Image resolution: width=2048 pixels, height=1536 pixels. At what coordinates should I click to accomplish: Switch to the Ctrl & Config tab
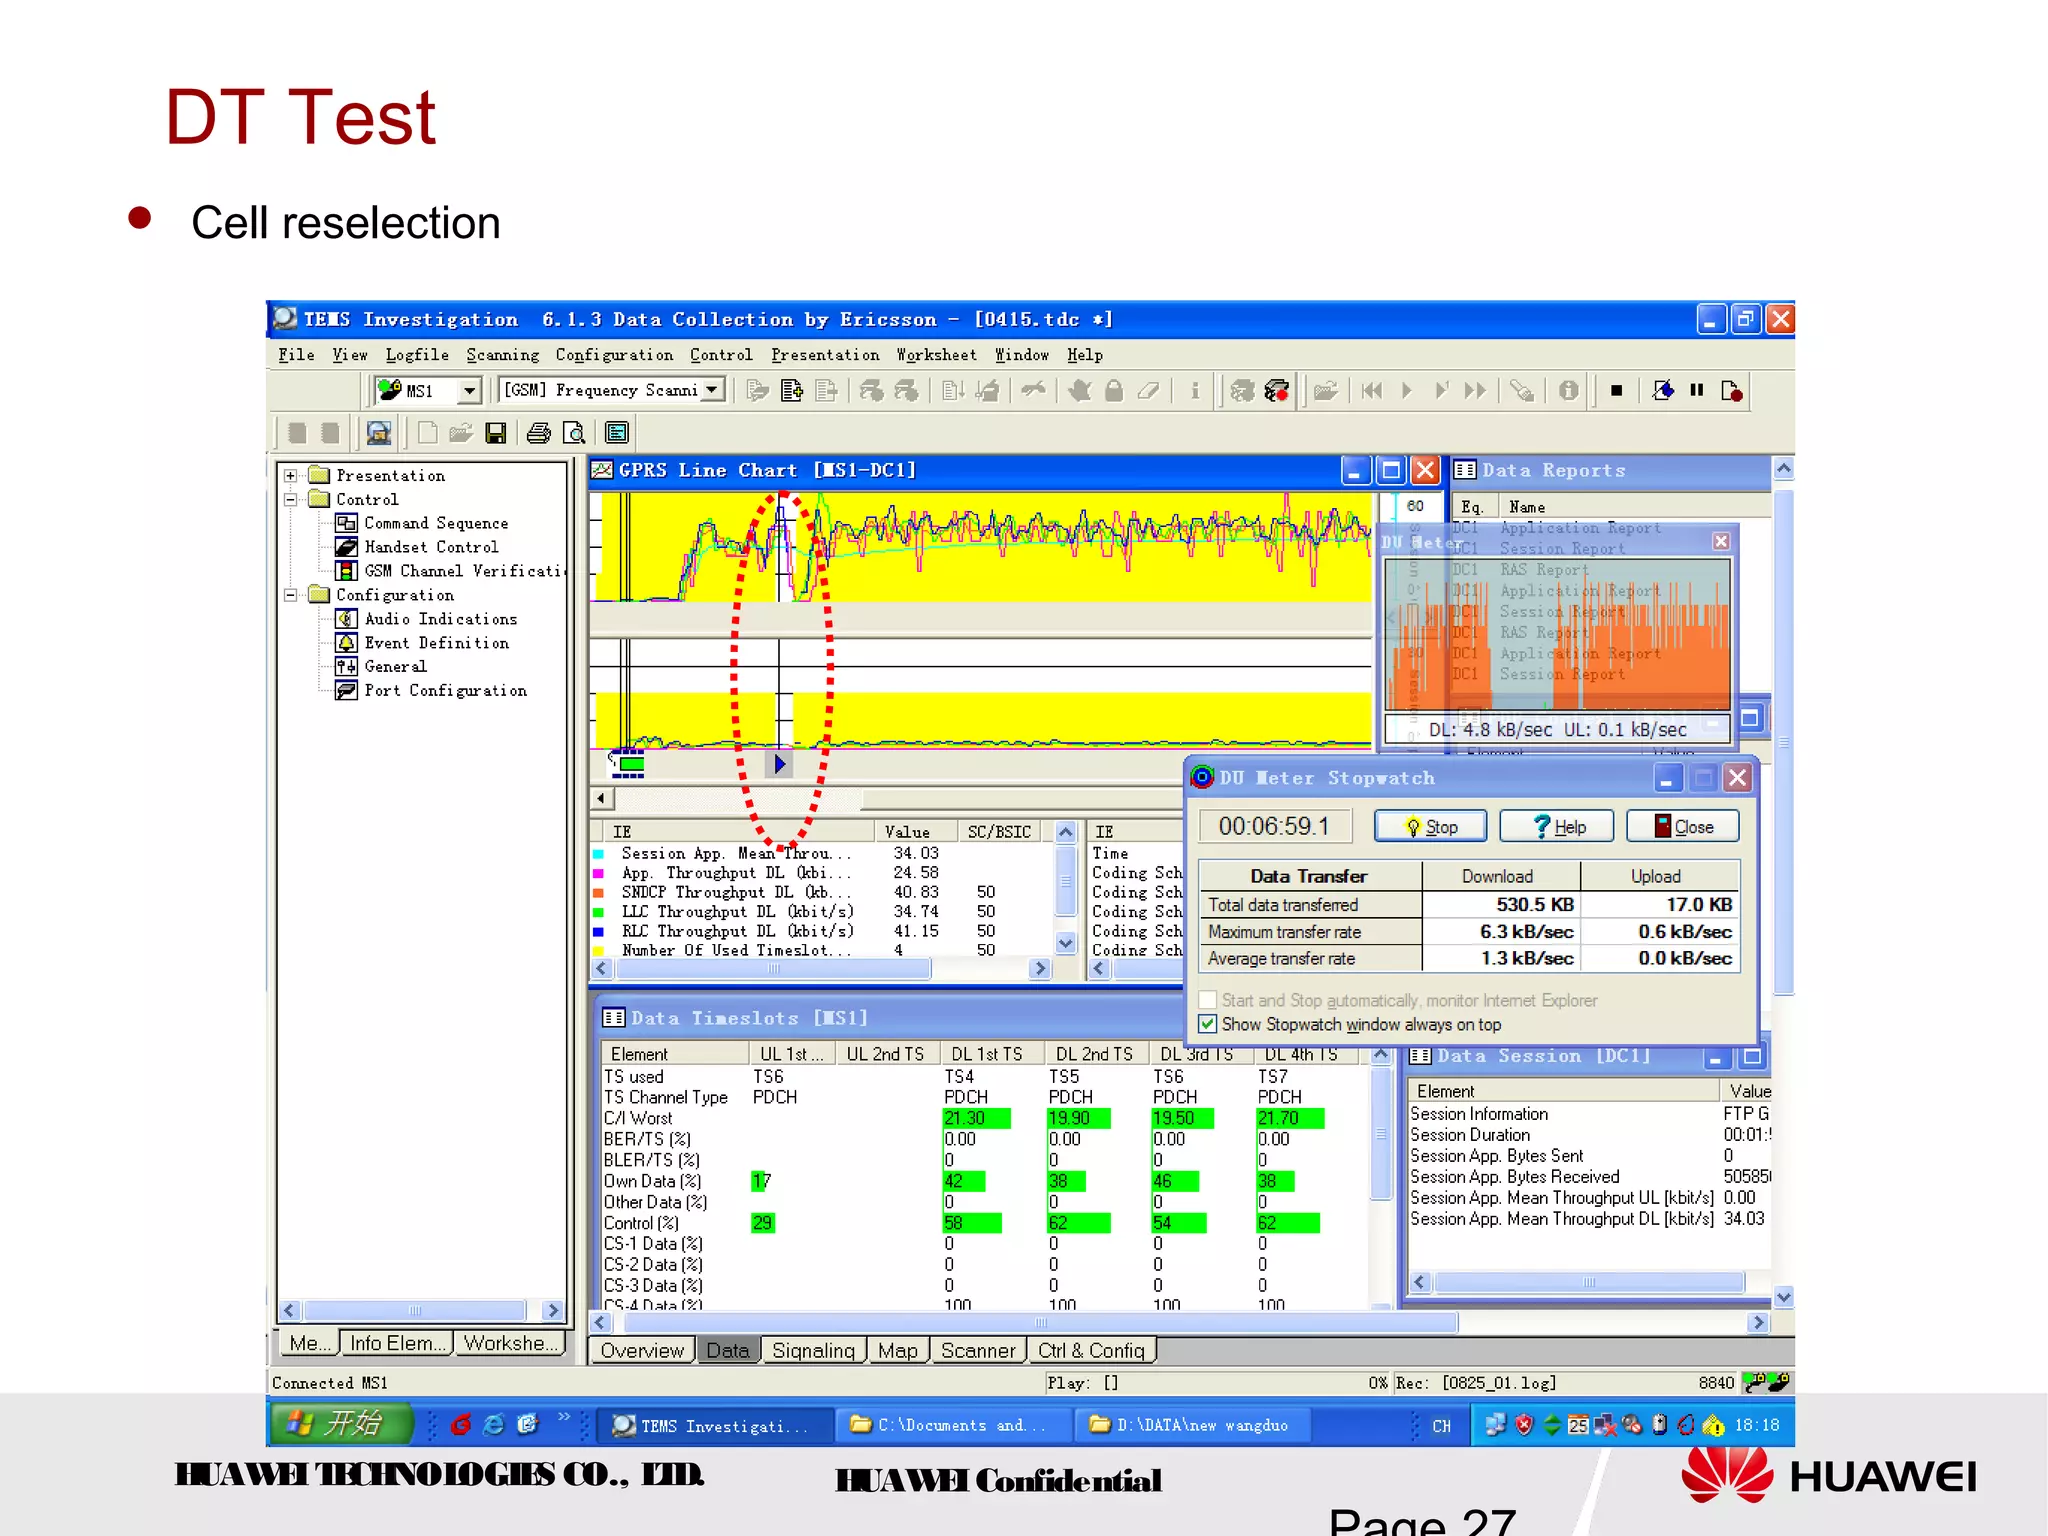coord(1091,1351)
